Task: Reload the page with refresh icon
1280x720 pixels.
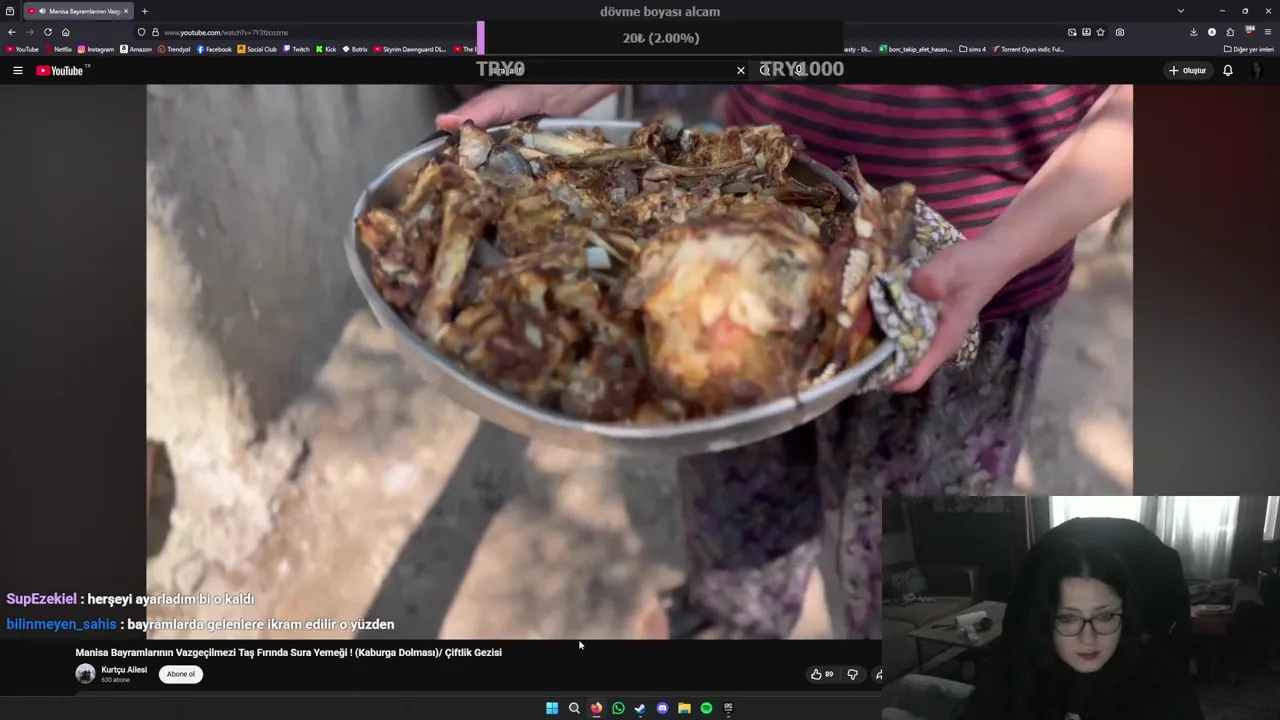Action: (47, 32)
